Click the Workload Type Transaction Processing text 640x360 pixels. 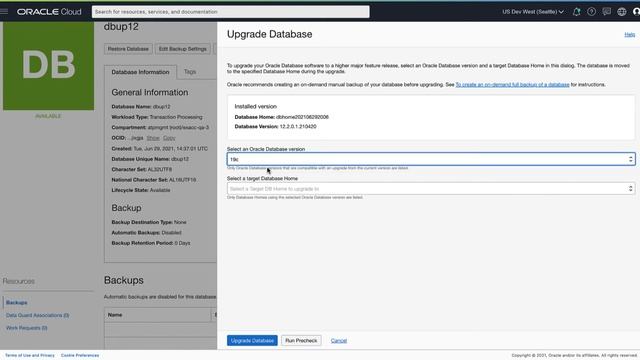(x=157, y=117)
